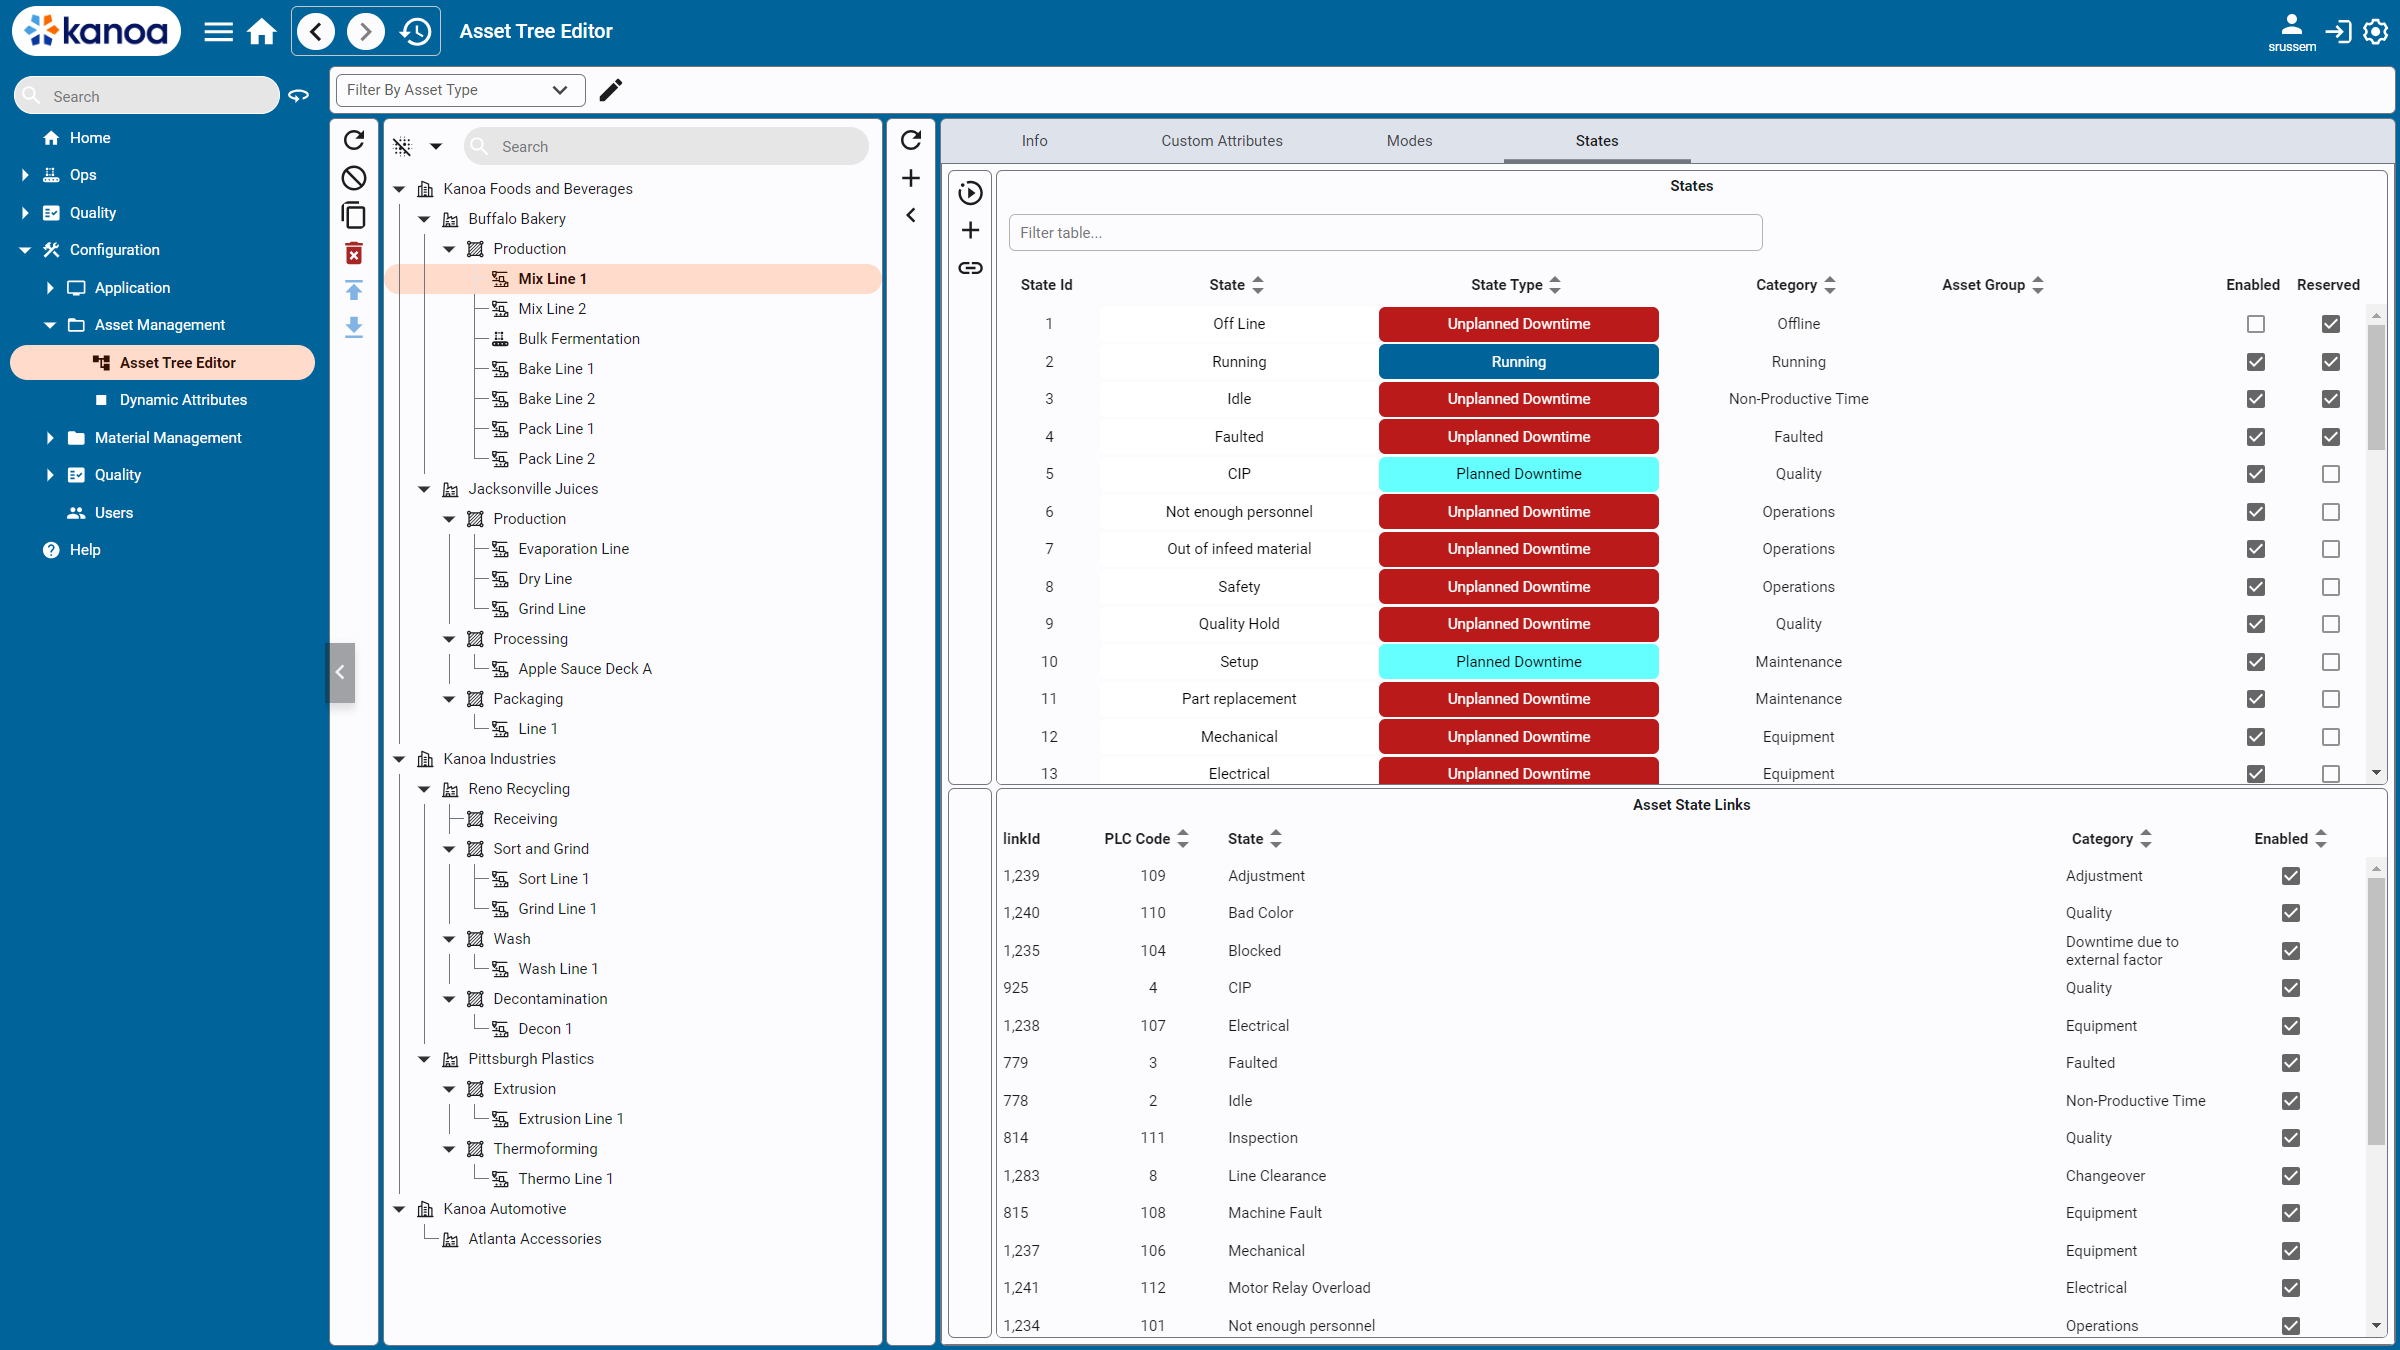The height and width of the screenshot is (1350, 2400).
Task: Switch to the Custom Attributes tab
Action: 1221,141
